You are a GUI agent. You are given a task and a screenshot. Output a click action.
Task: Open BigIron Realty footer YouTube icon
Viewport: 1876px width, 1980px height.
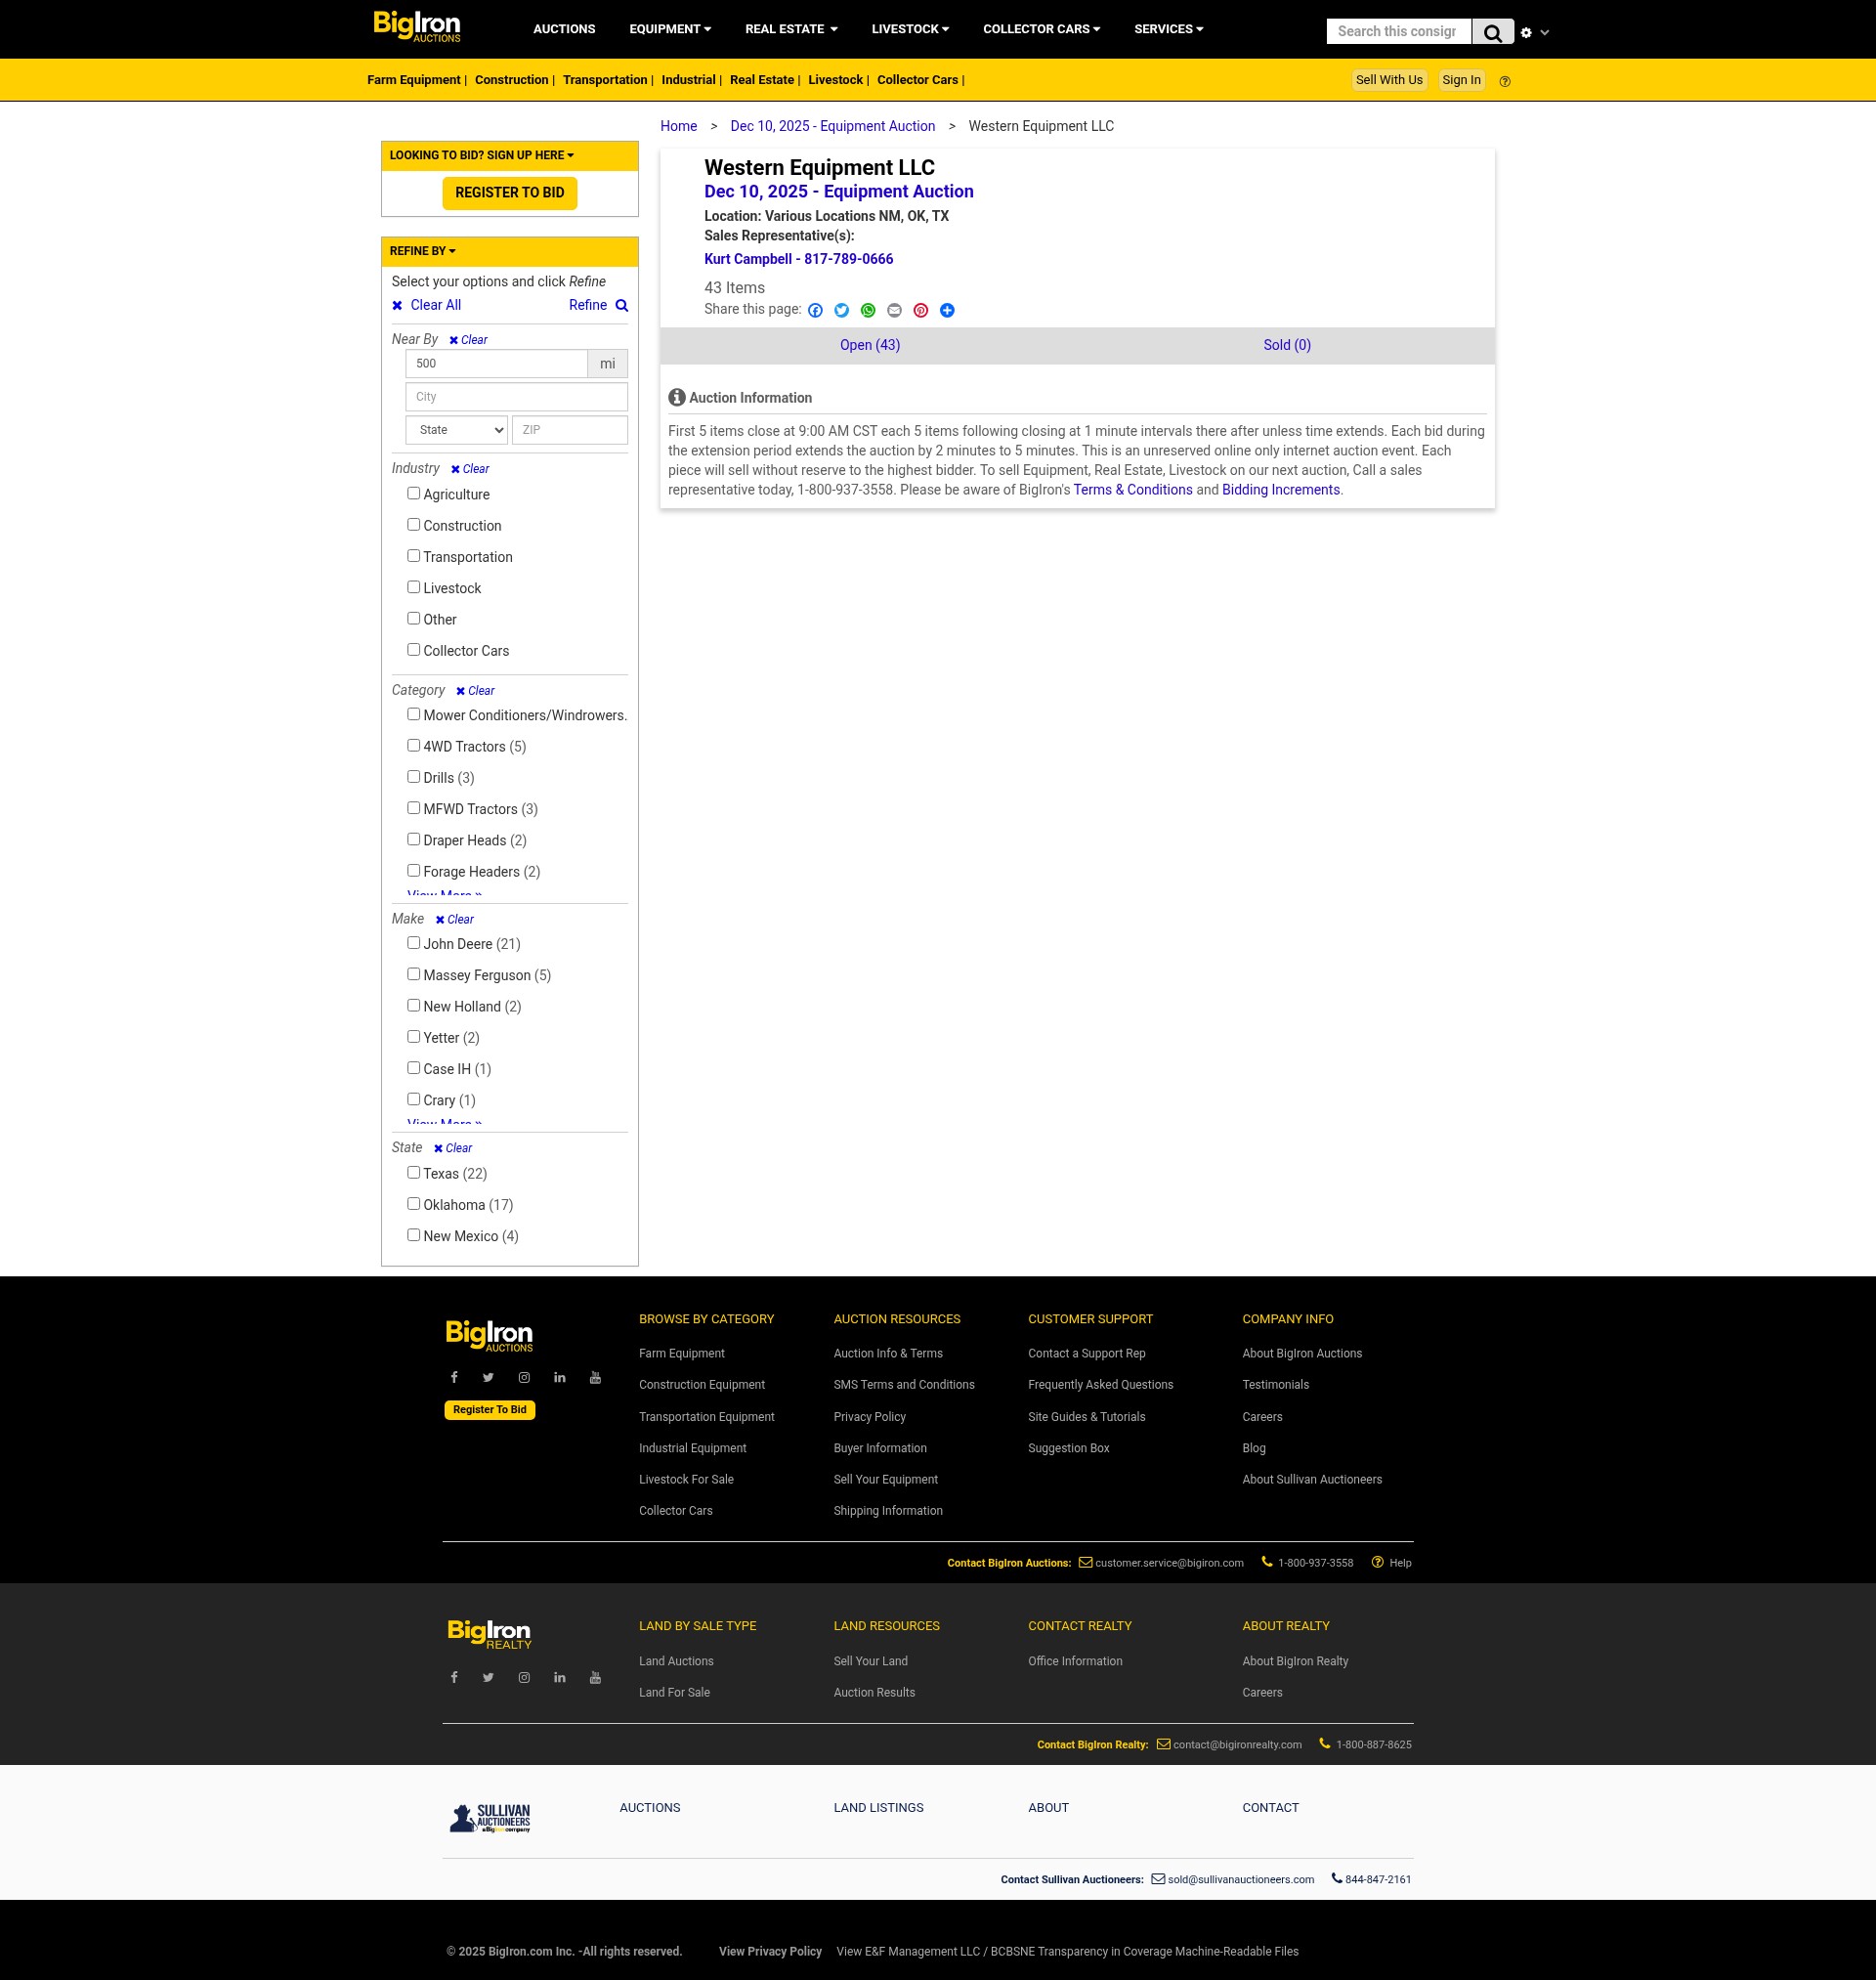pyautogui.click(x=595, y=1678)
